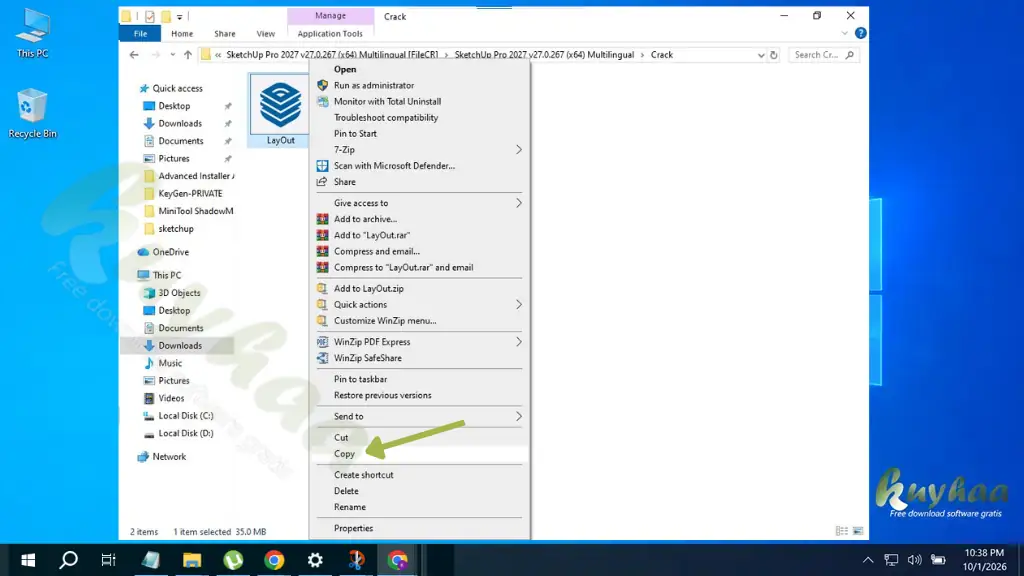Click volume speaker icon in system tray
1024x576 pixels.
pos(914,560)
